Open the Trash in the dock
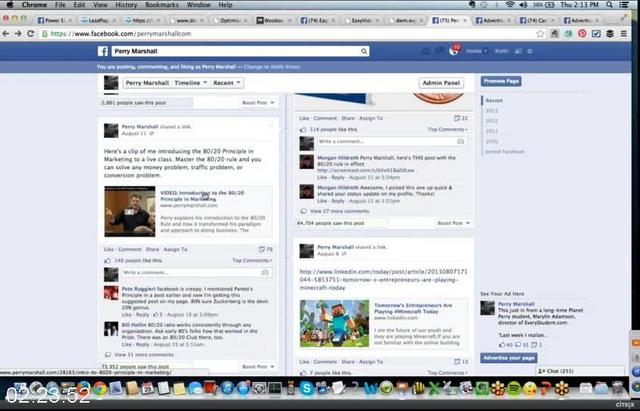640x411 pixels. [617, 388]
